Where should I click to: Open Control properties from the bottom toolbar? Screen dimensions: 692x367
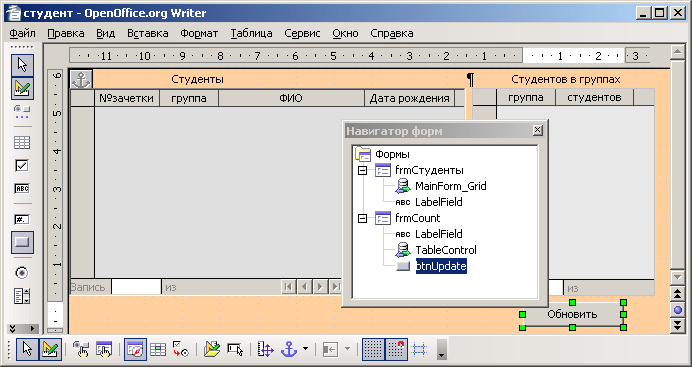(81, 350)
